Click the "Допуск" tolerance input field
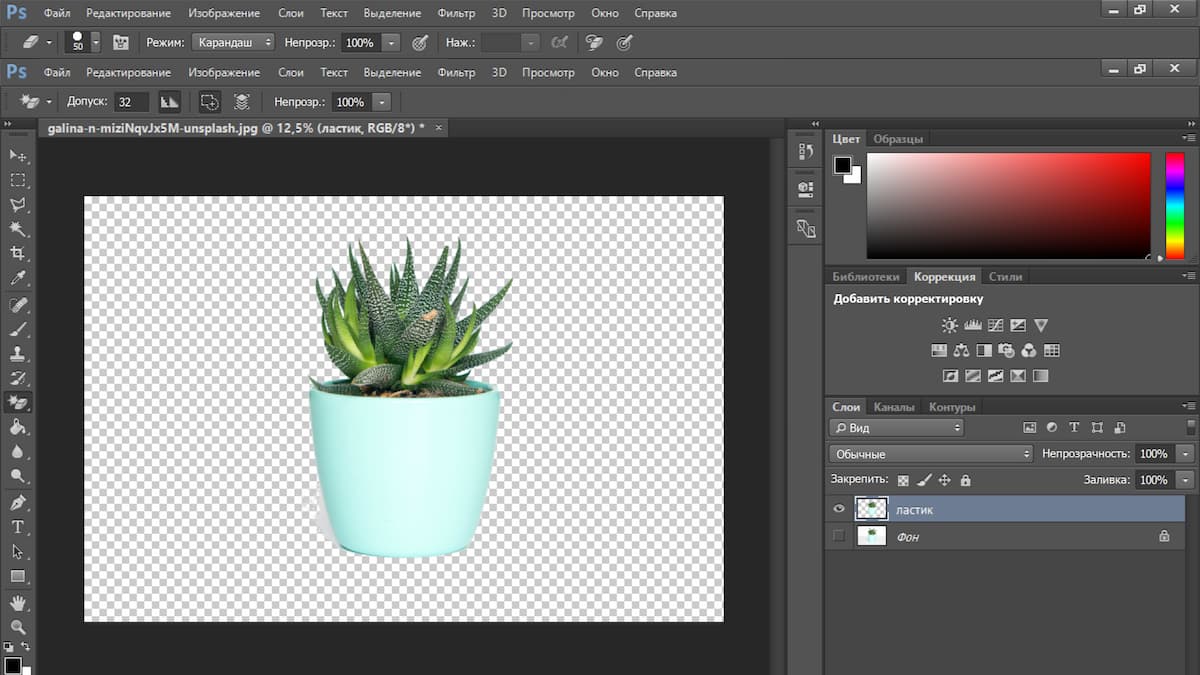Viewport: 1200px width, 675px height. (x=131, y=102)
